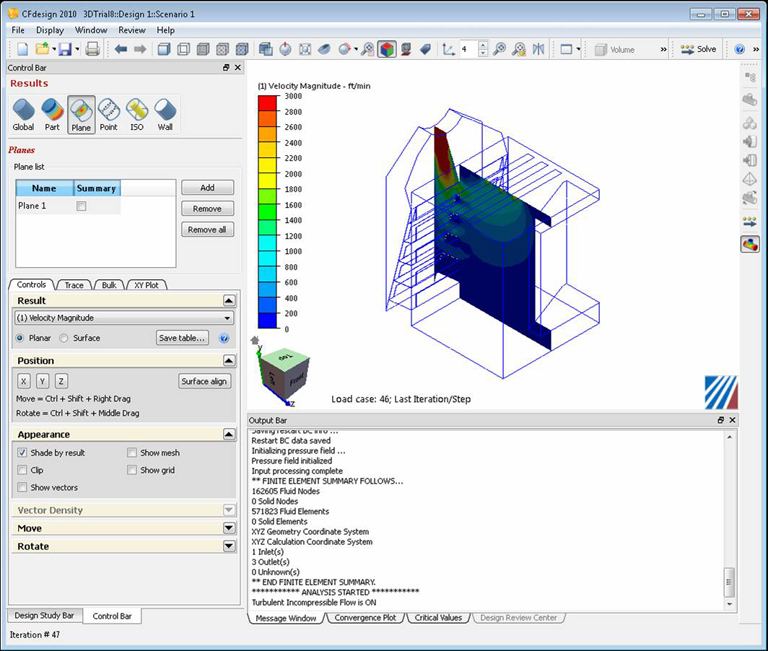
Task: Click the Save disk toolbar icon
Action: tap(65, 49)
